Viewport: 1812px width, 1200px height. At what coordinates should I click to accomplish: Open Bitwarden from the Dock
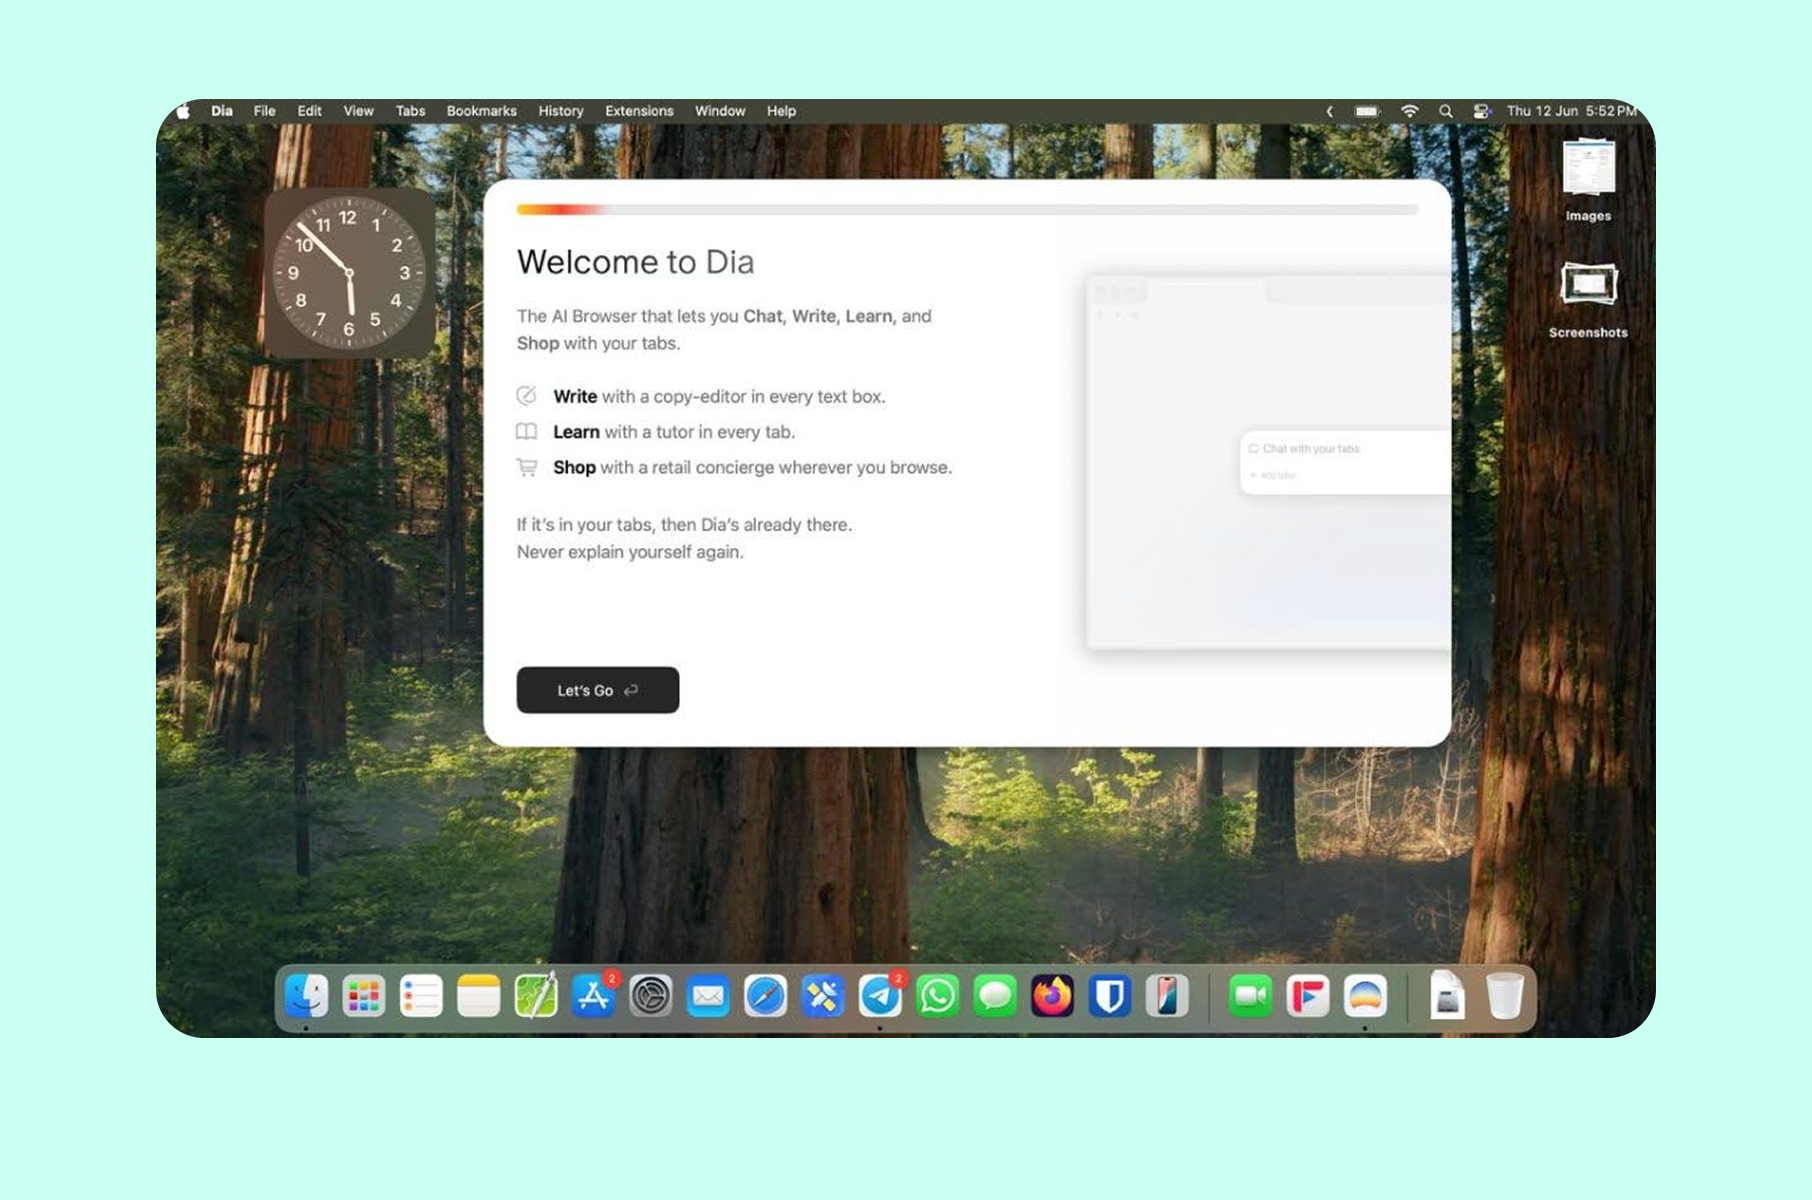click(1110, 995)
